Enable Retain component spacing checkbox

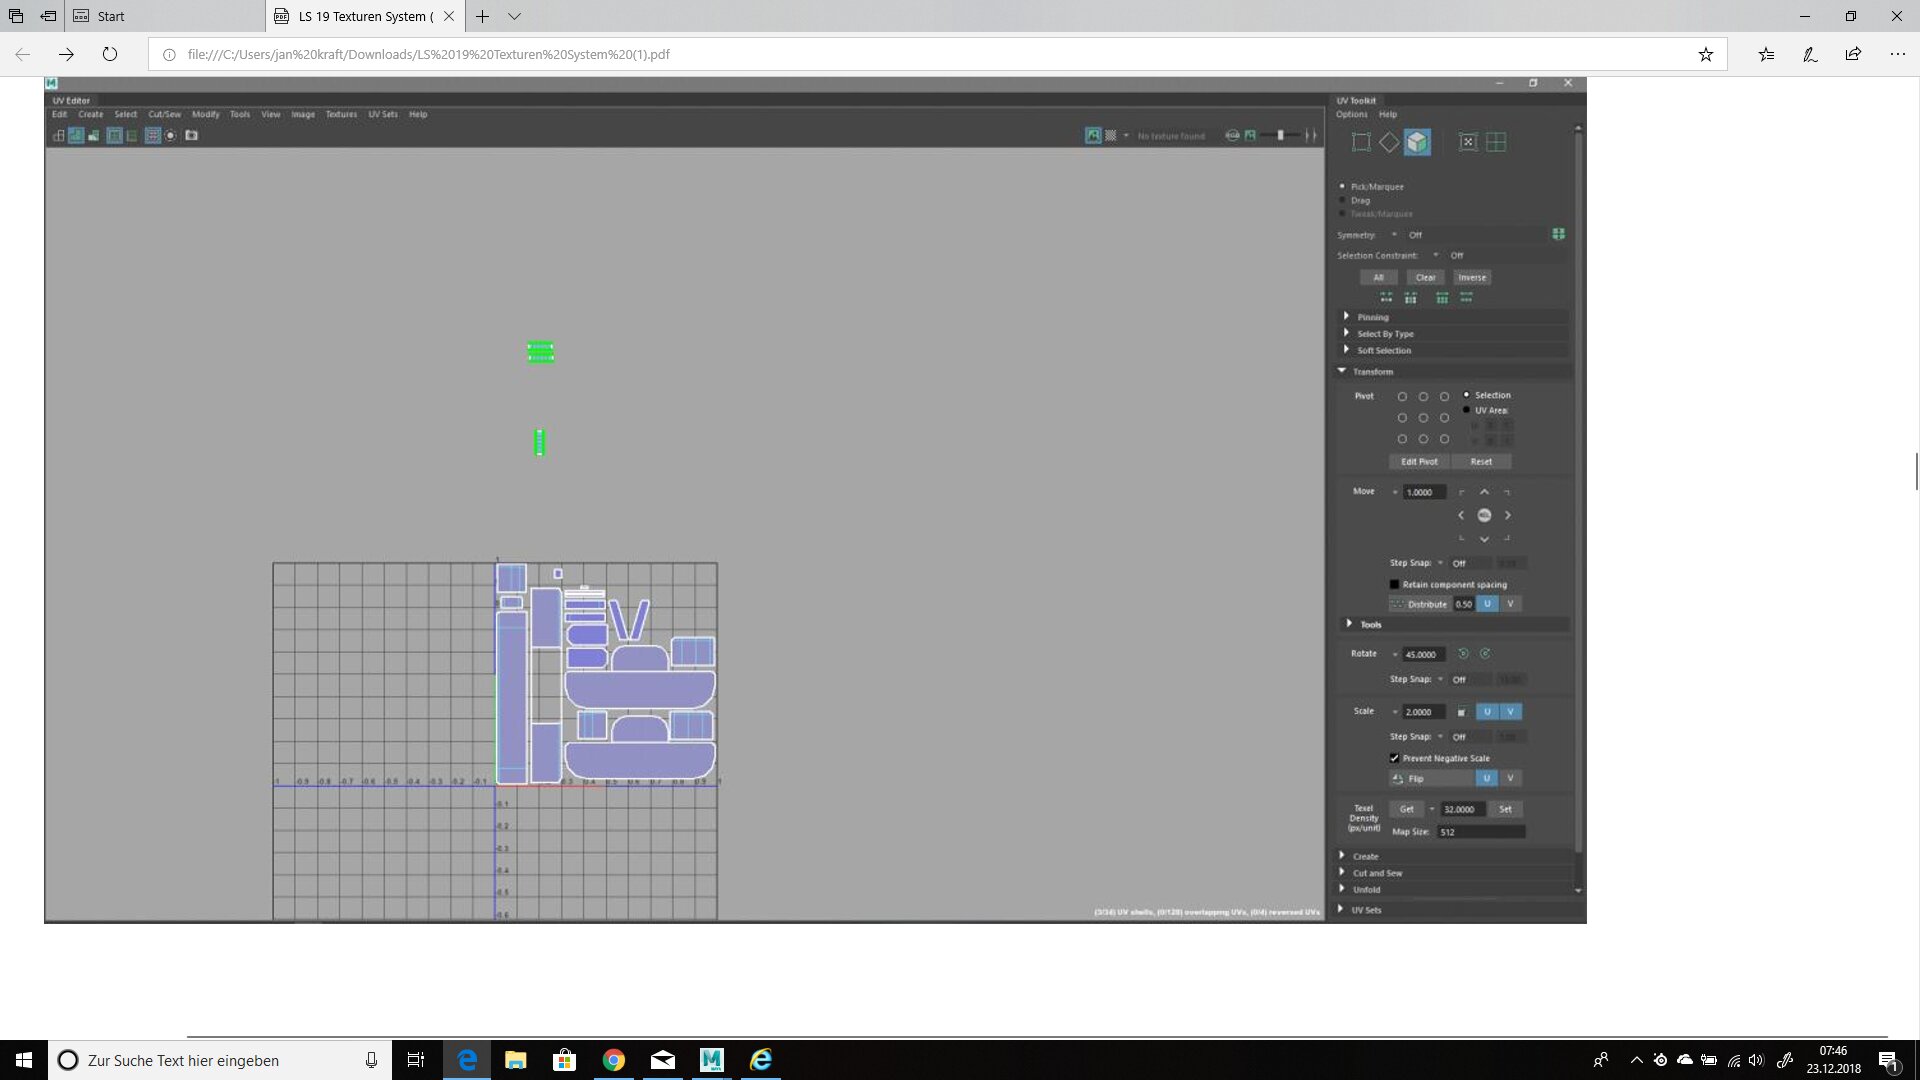[1394, 585]
